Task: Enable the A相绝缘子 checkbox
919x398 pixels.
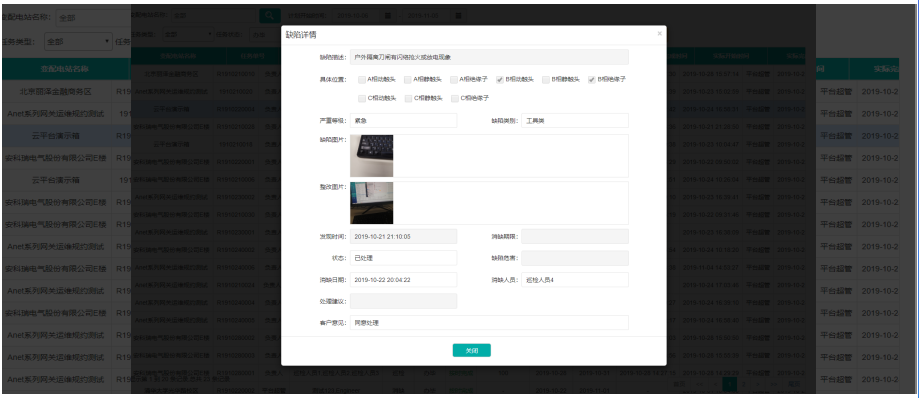Action: point(454,80)
